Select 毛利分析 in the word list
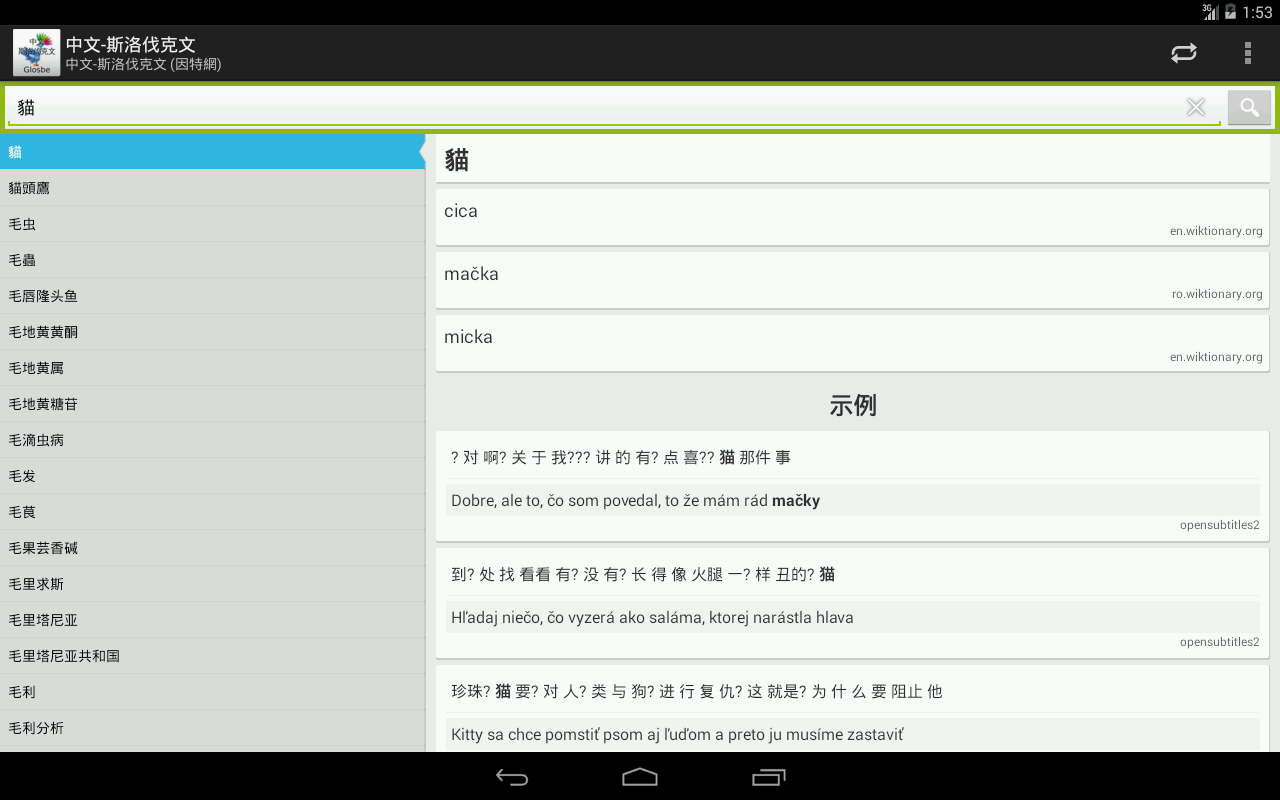This screenshot has height=800, width=1280. pos(212,728)
